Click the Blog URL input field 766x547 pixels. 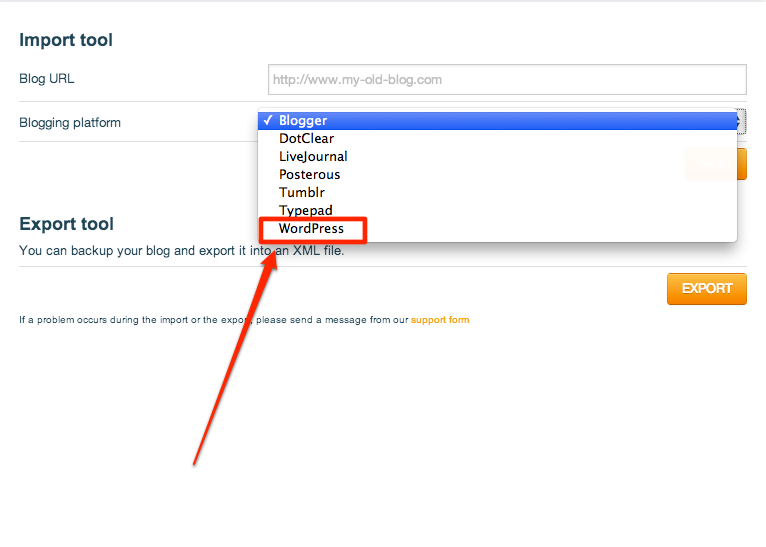point(507,79)
